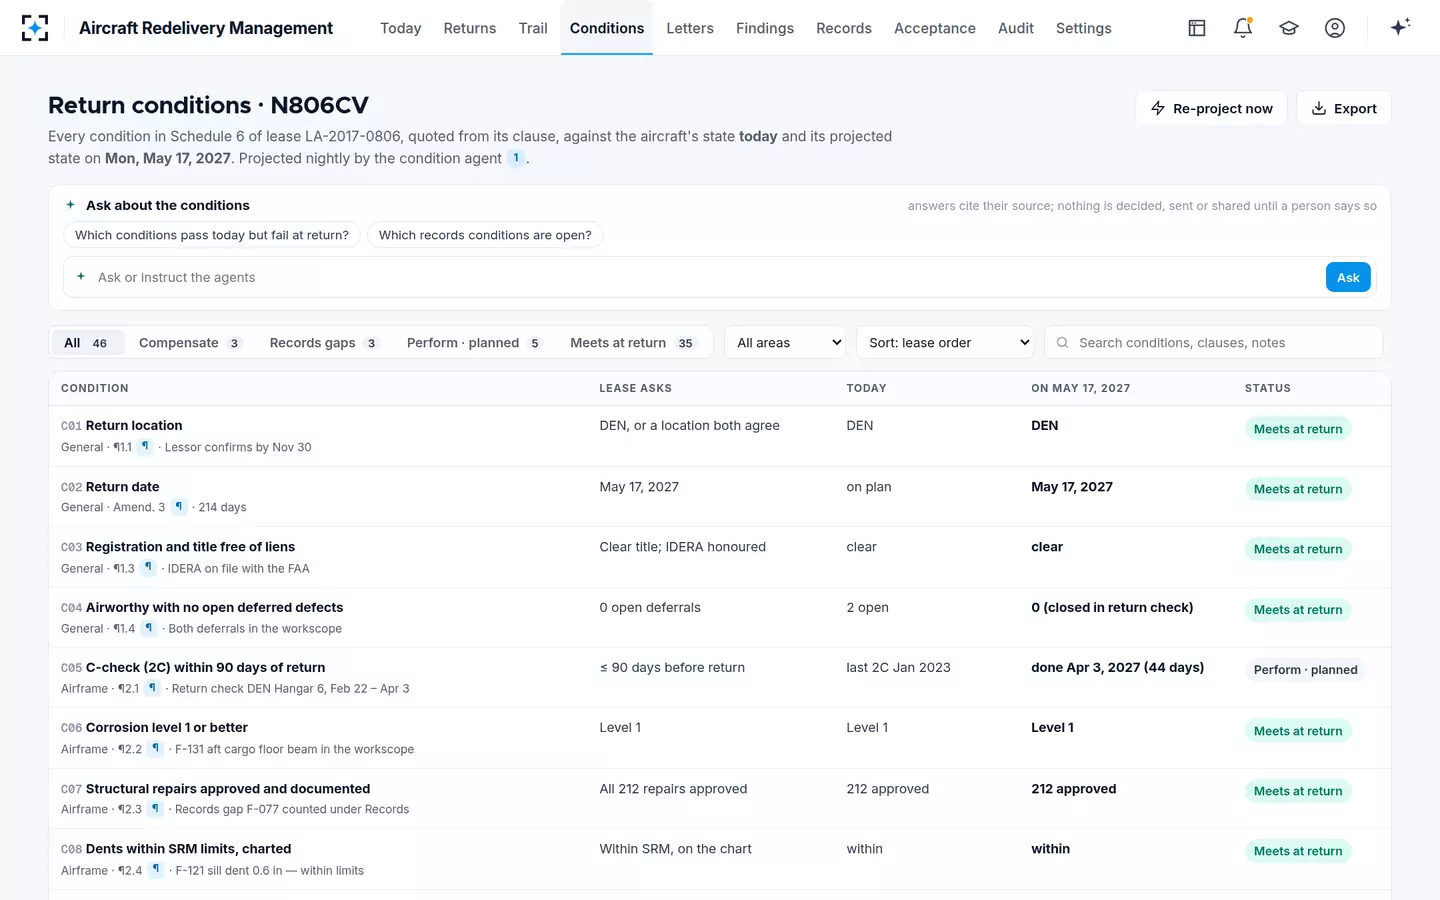Filter by Compensate conditions
1440x900 pixels.
[190, 342]
